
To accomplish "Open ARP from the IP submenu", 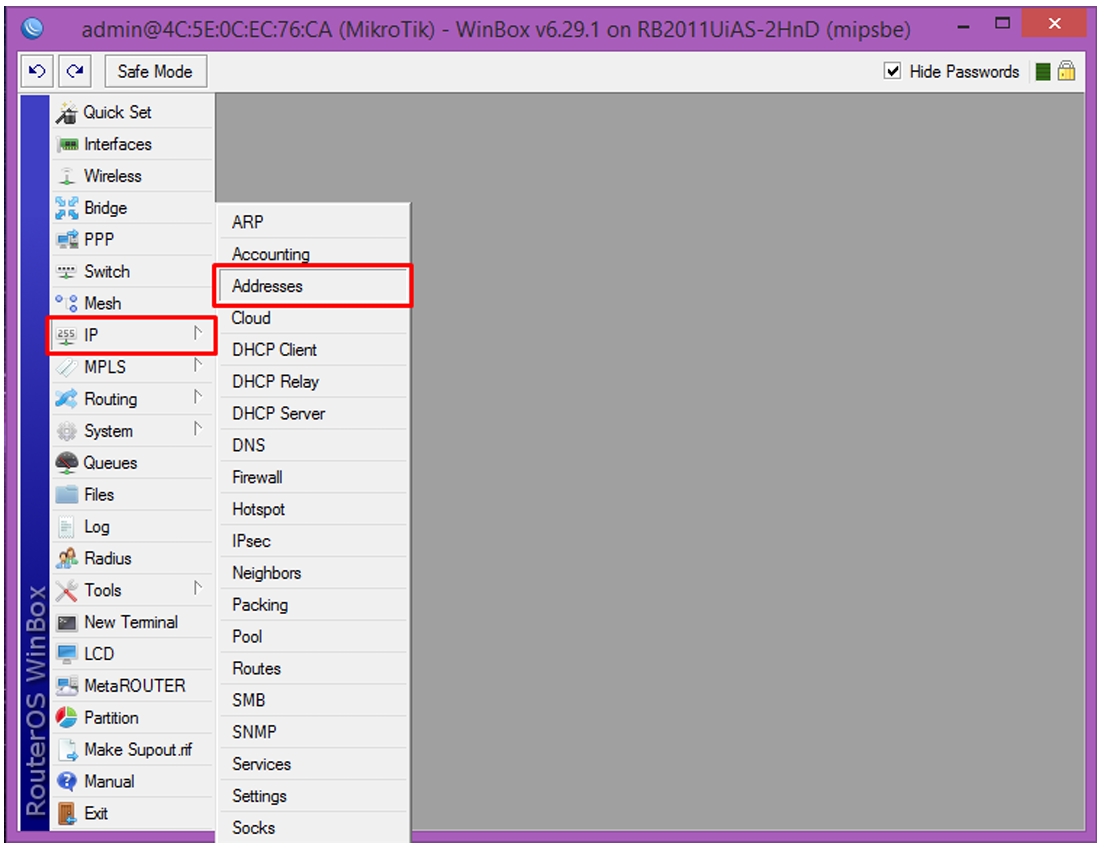I will [x=313, y=223].
